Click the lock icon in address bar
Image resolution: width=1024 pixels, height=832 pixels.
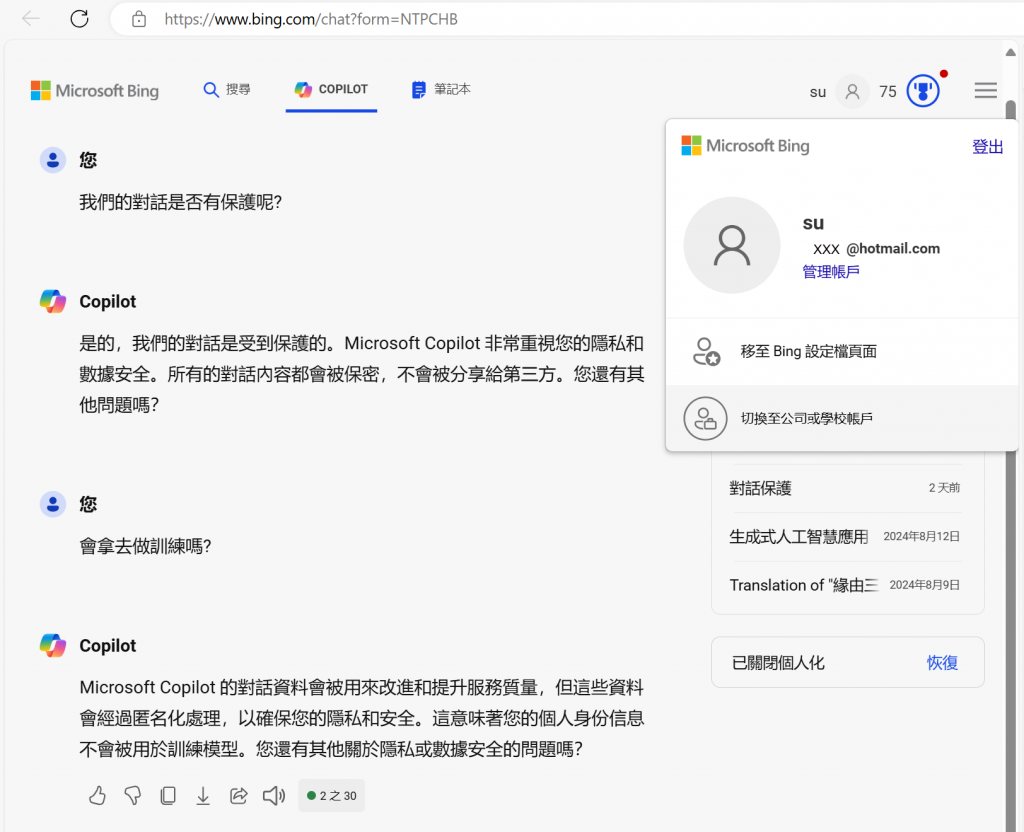tap(138, 19)
